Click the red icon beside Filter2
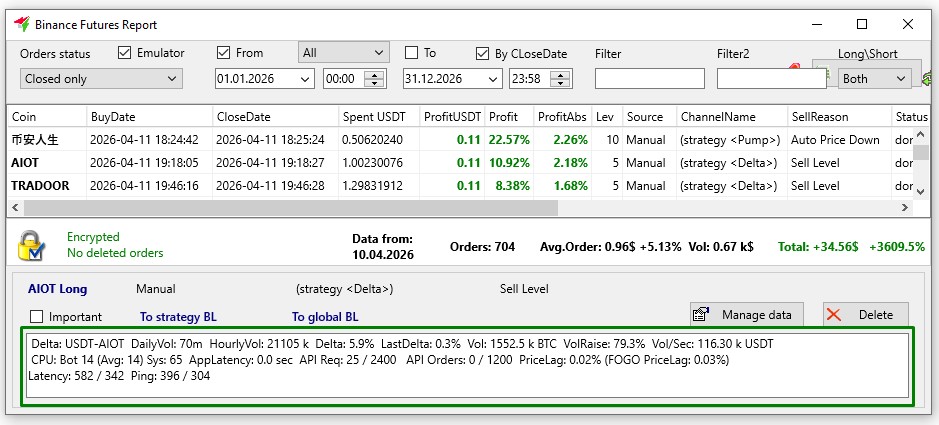This screenshot has height=425, width=939. [796, 68]
